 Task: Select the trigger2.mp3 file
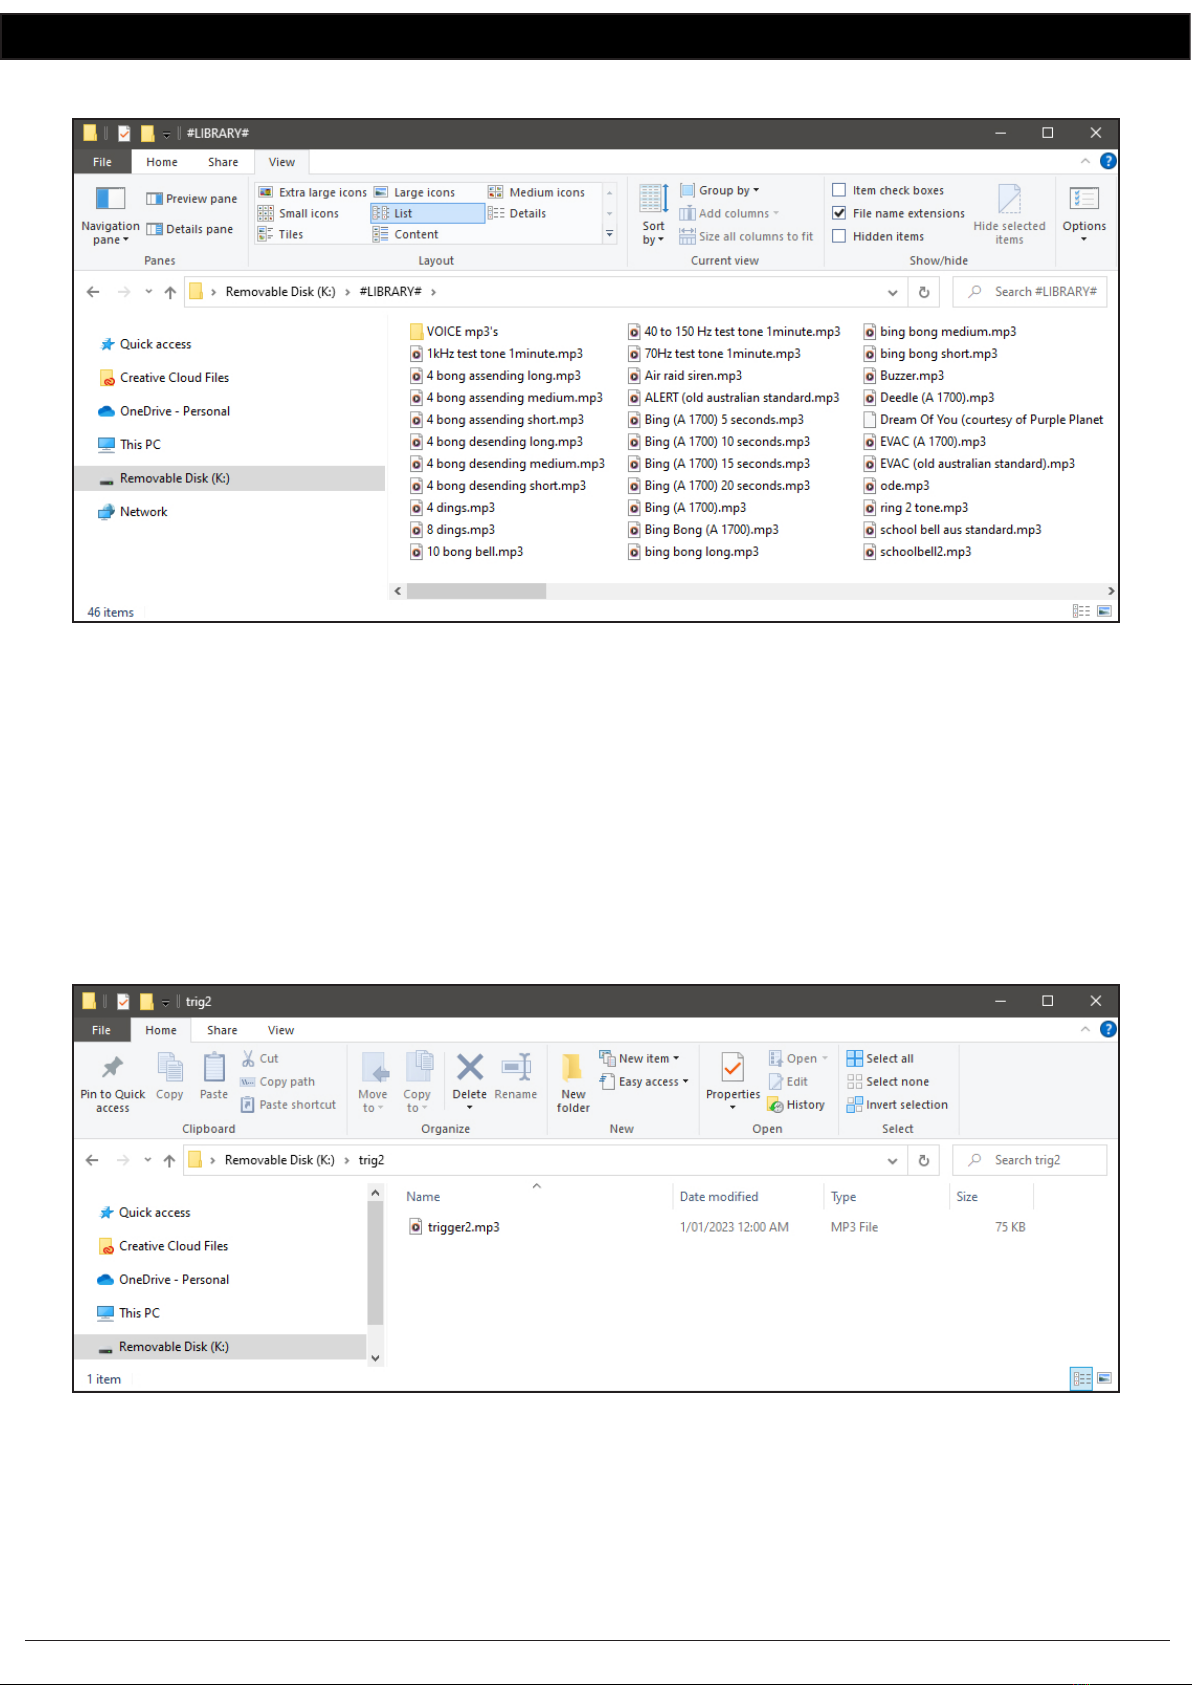(463, 1227)
